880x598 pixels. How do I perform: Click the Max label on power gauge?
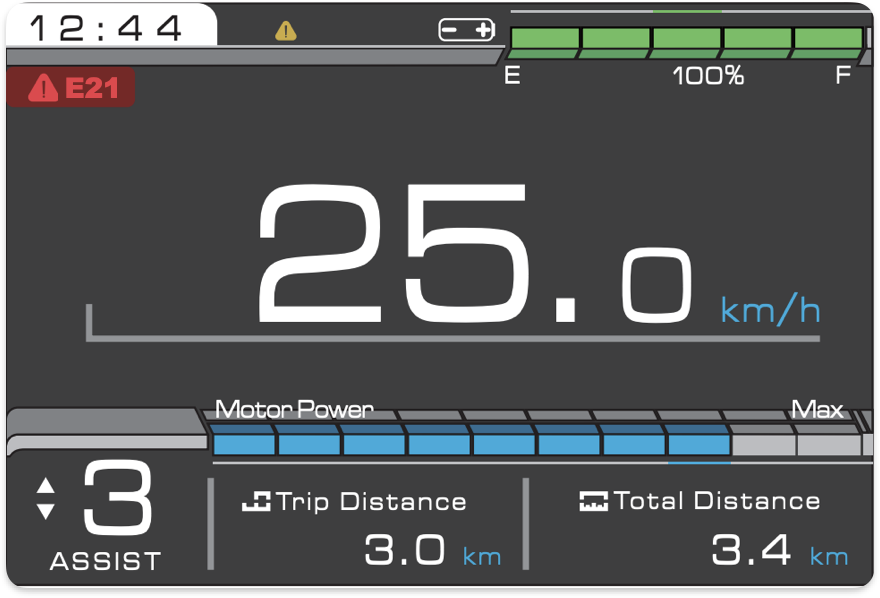(817, 409)
